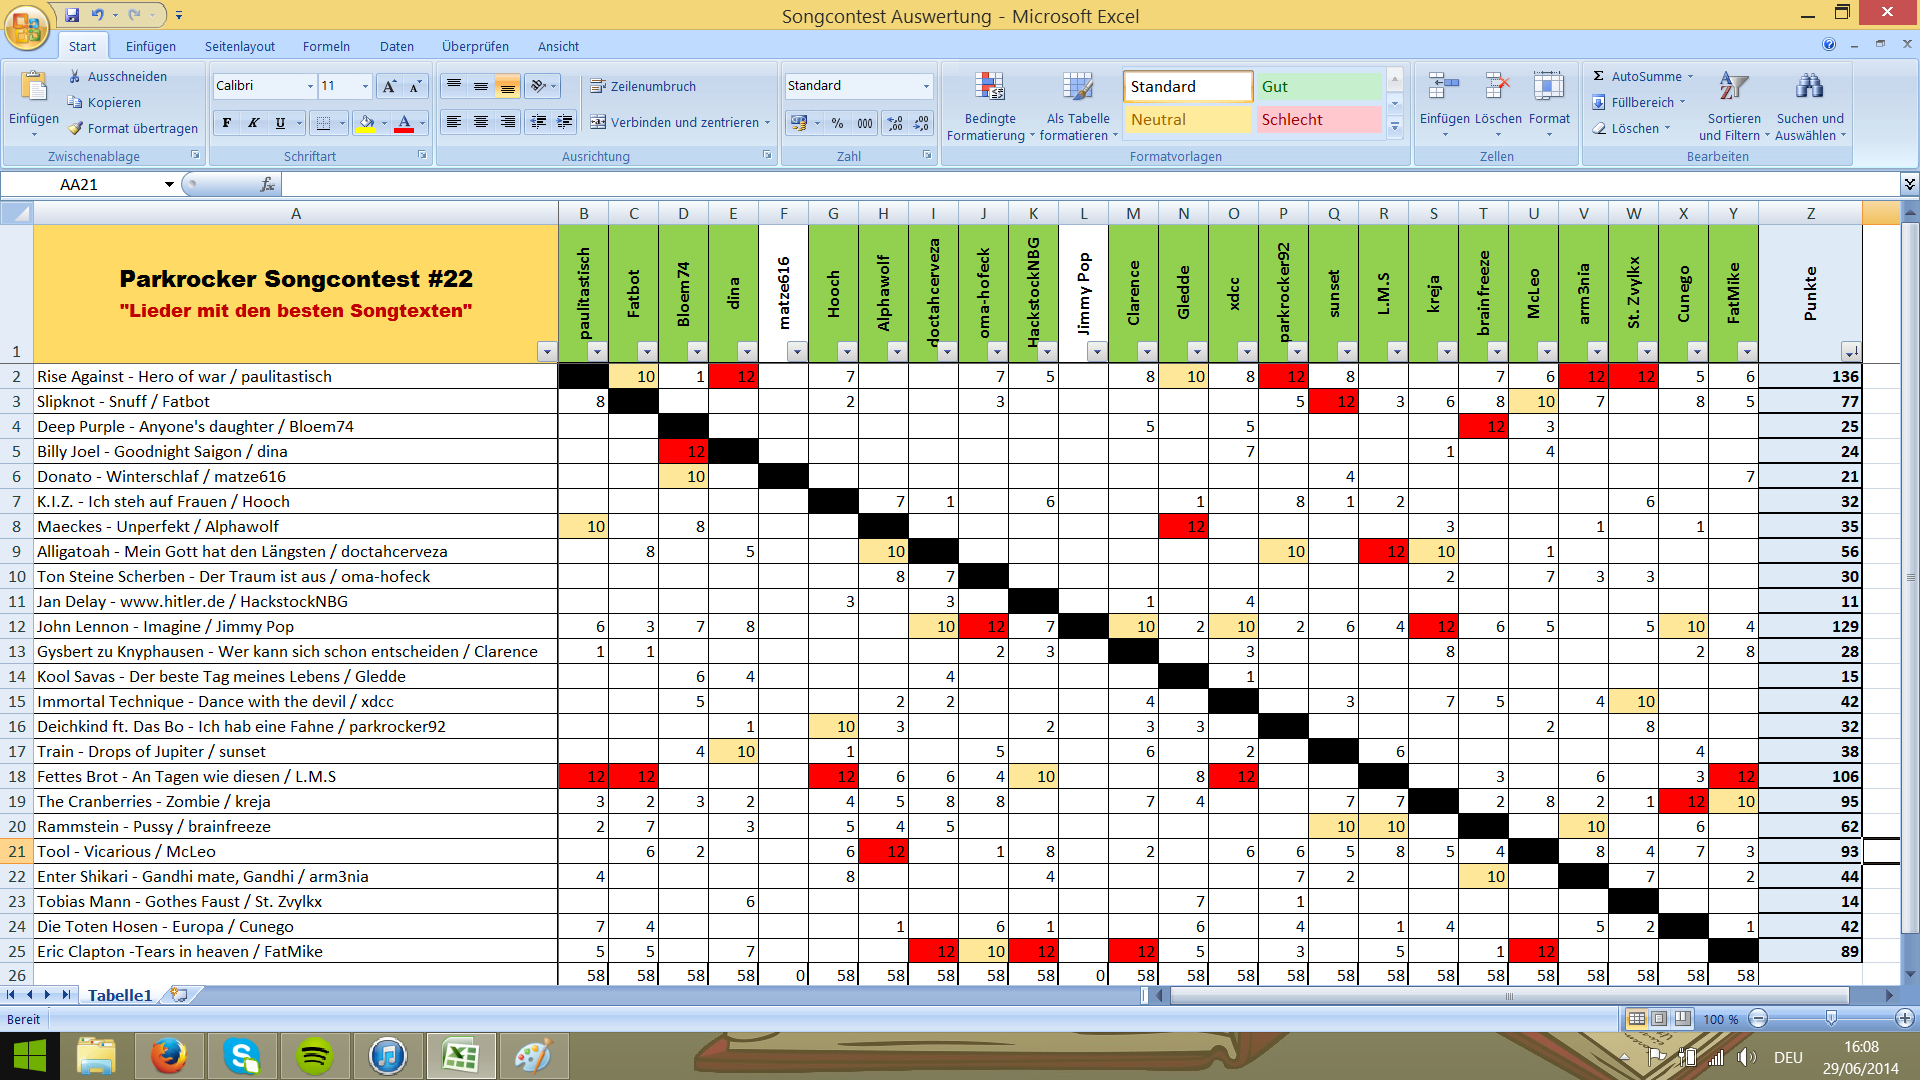1920x1080 pixels.
Task: Apply the Neutral cell style
Action: click(1187, 119)
